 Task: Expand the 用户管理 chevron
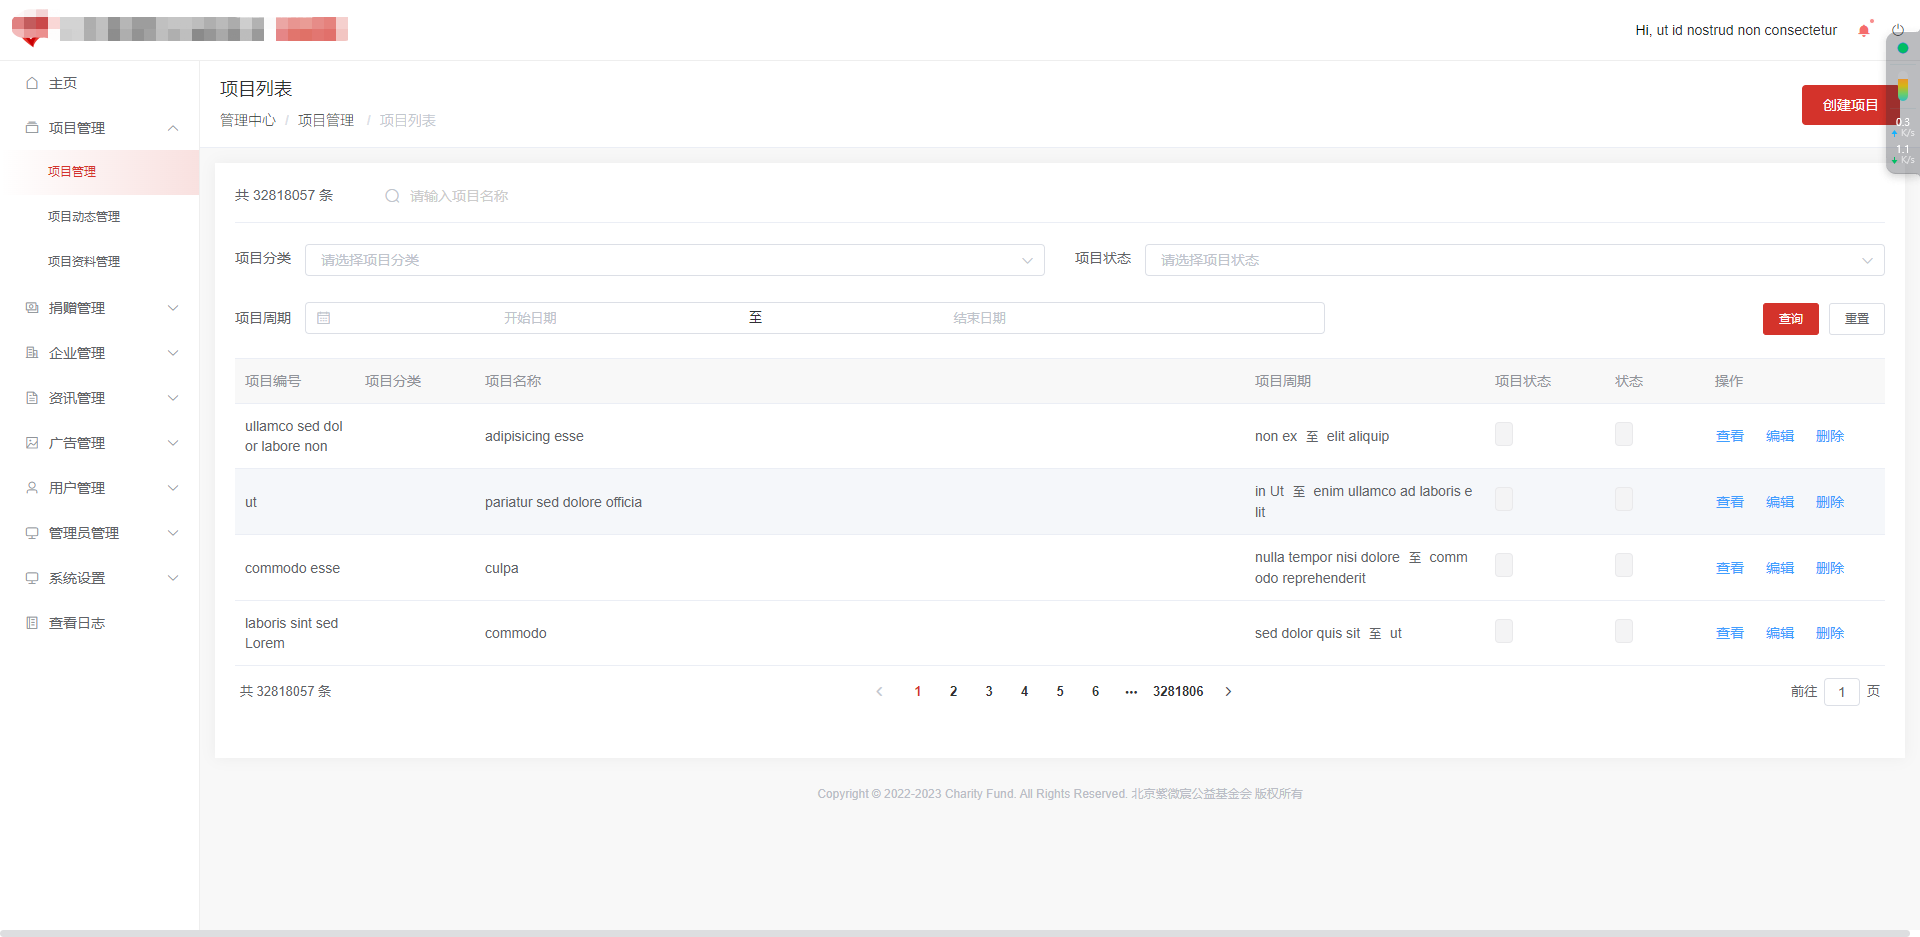click(x=173, y=488)
